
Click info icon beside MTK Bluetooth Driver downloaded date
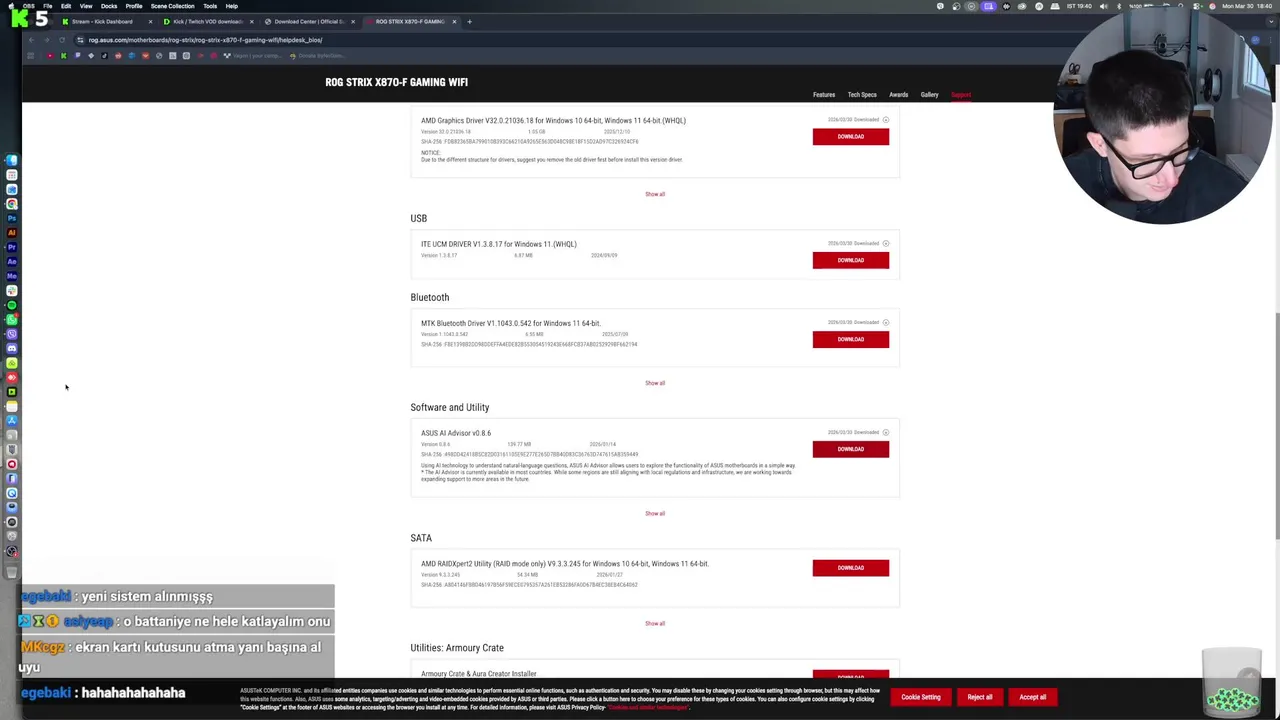886,322
